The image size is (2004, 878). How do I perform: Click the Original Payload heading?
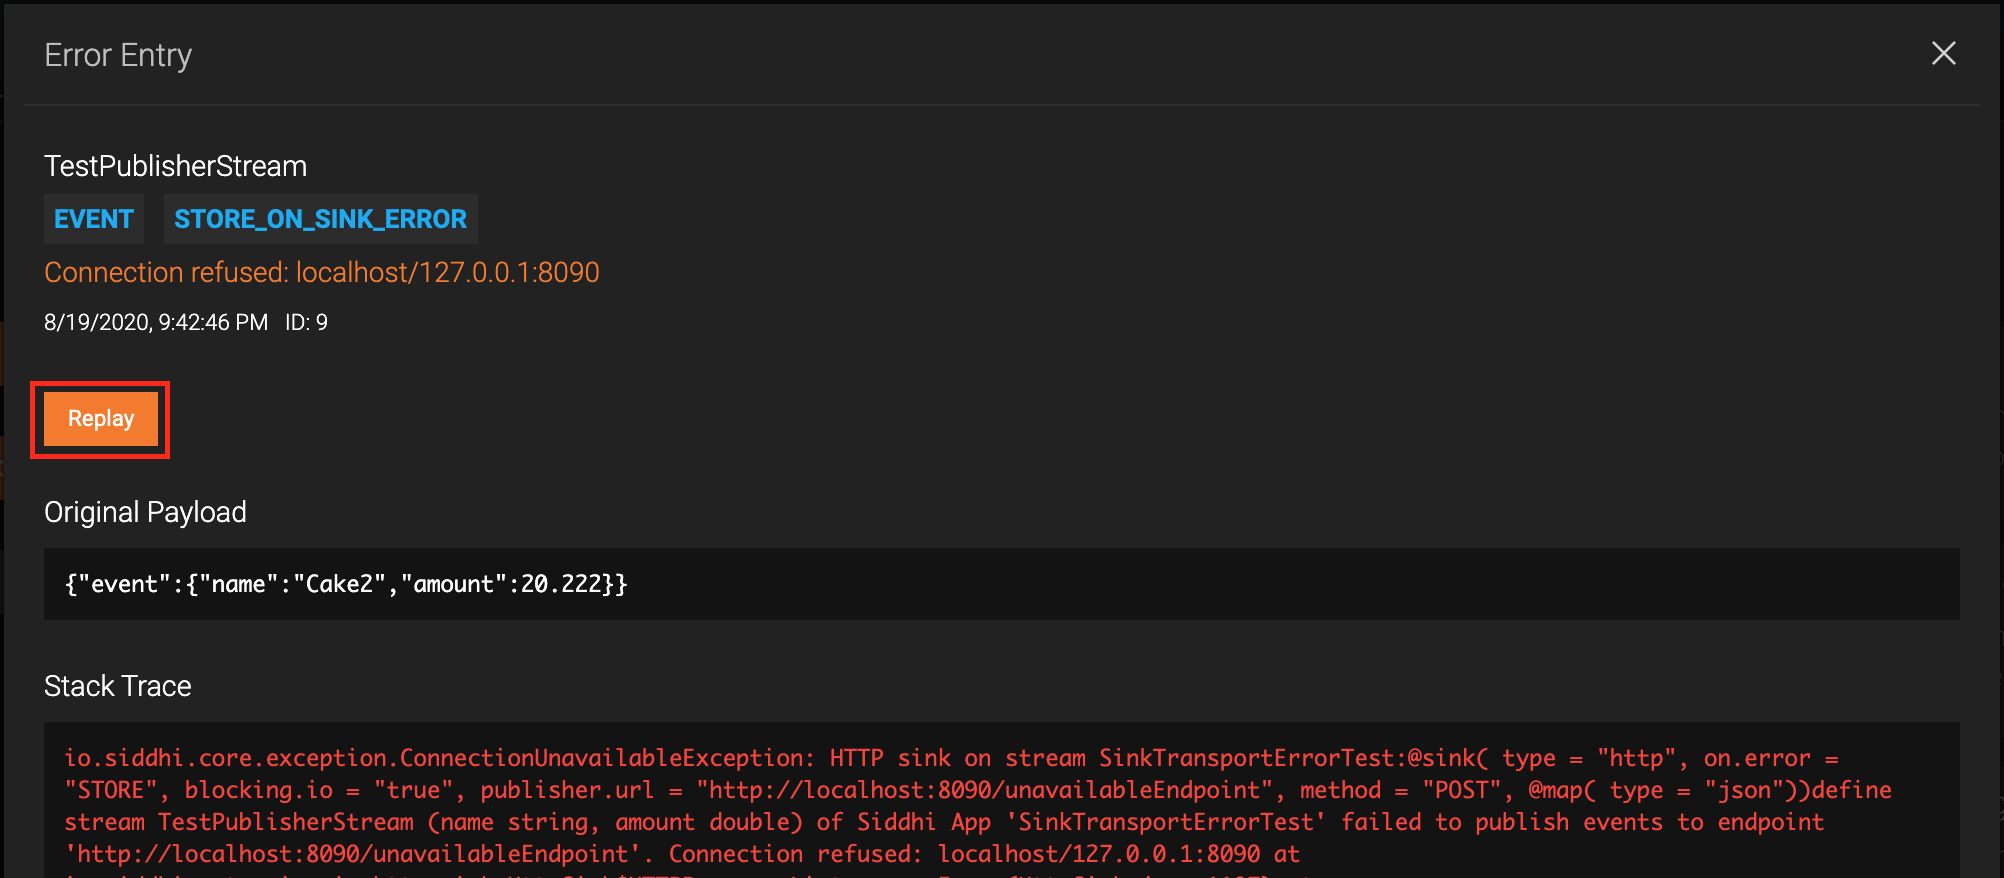[145, 512]
